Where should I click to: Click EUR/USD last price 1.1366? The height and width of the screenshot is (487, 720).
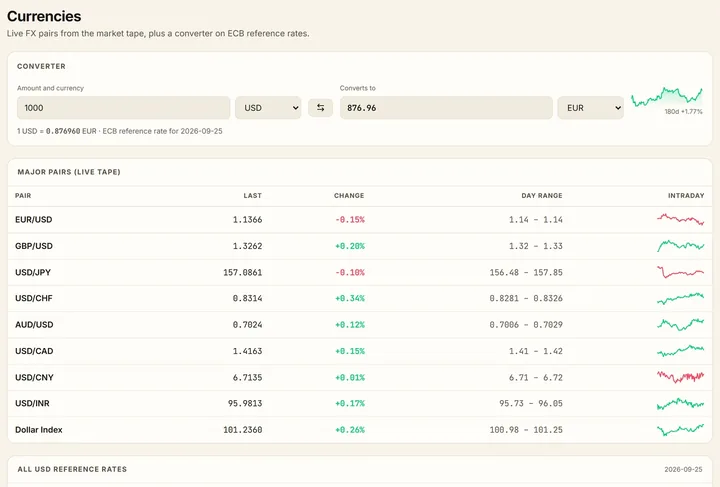coord(248,219)
